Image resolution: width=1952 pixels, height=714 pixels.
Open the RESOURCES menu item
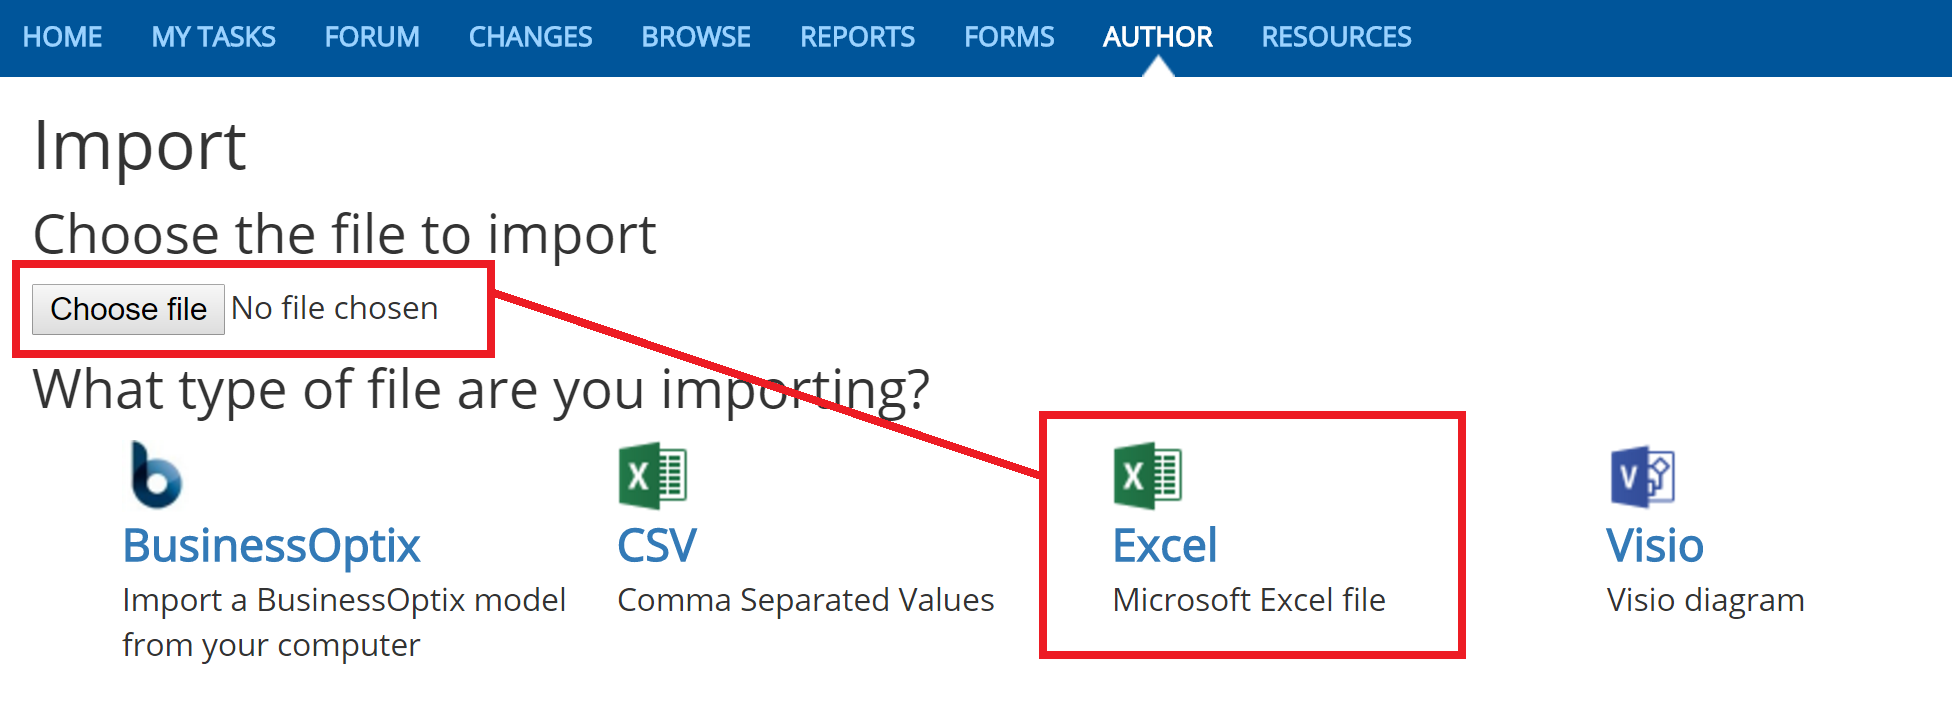pyautogui.click(x=1336, y=37)
